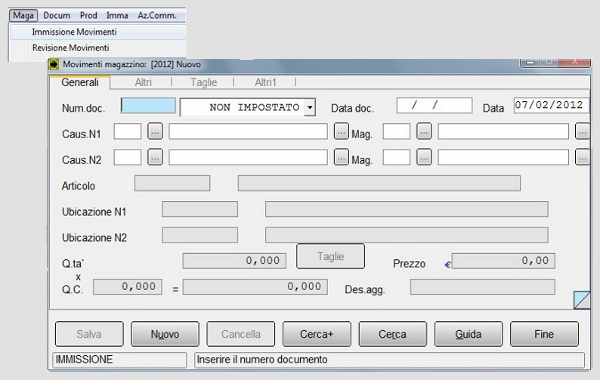Click the Des.agg. field

483,287
